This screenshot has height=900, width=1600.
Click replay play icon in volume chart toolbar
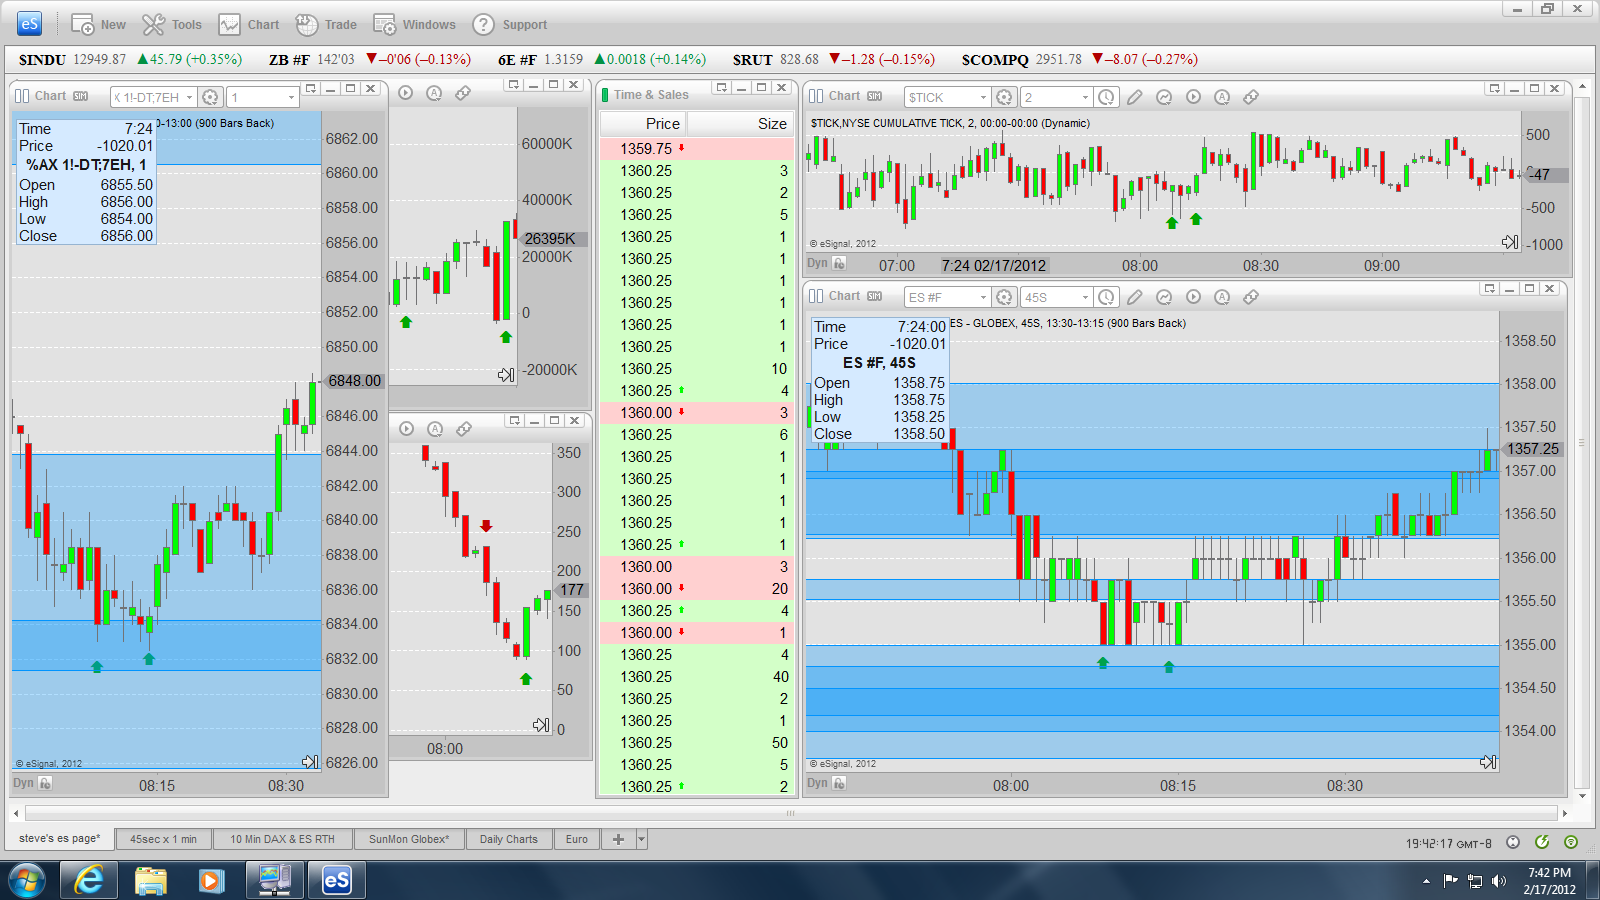[406, 93]
